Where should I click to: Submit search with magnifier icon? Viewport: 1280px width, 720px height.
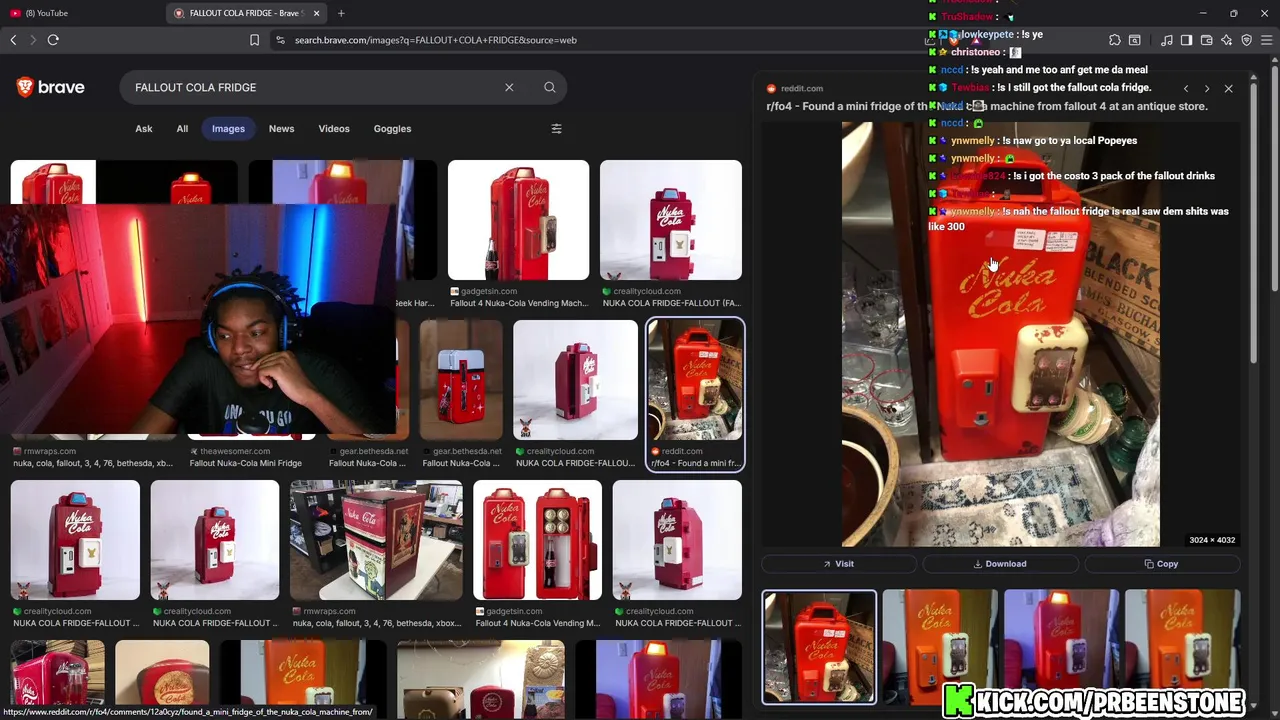(x=550, y=87)
